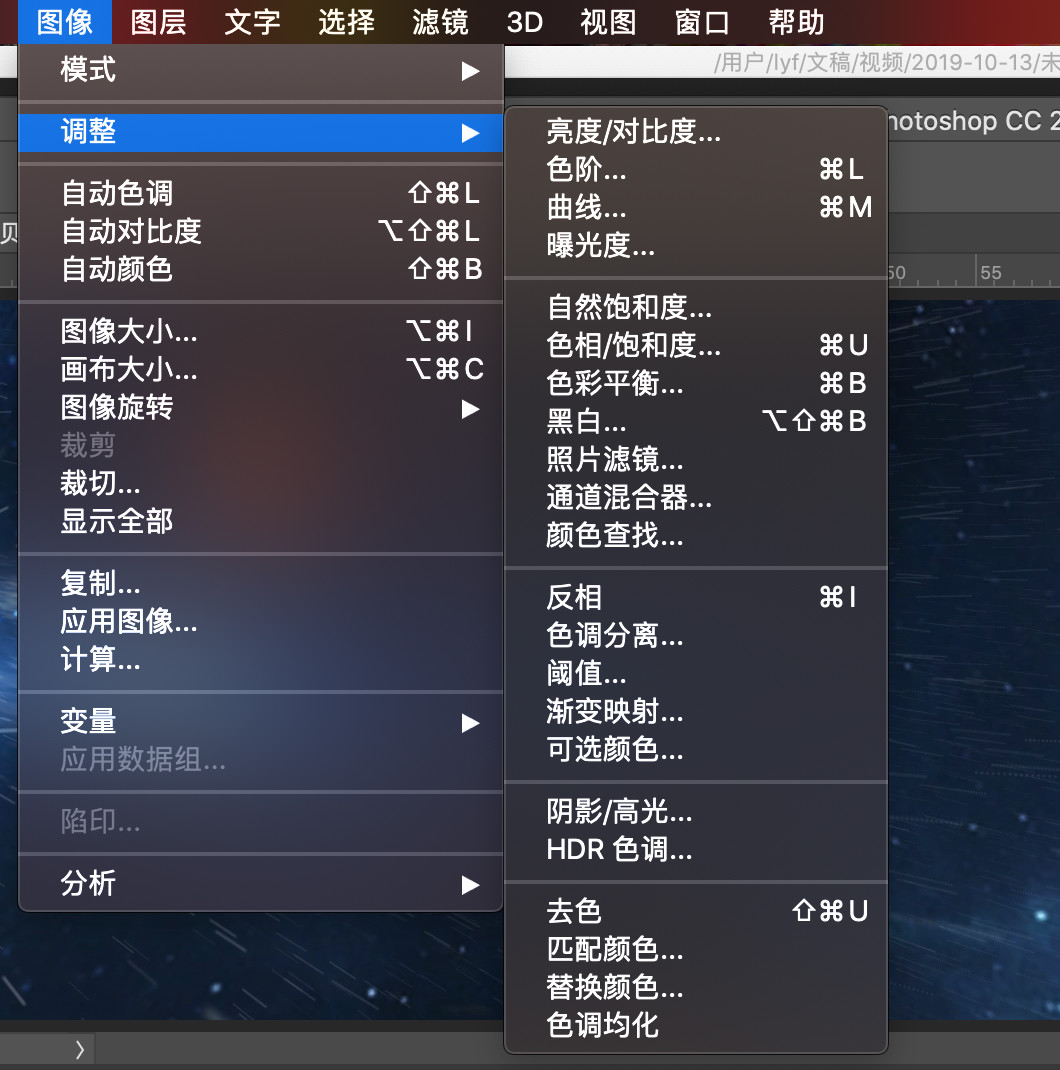Open the 窗口 menu in the menu bar
Image resolution: width=1060 pixels, height=1070 pixels.
point(701,22)
